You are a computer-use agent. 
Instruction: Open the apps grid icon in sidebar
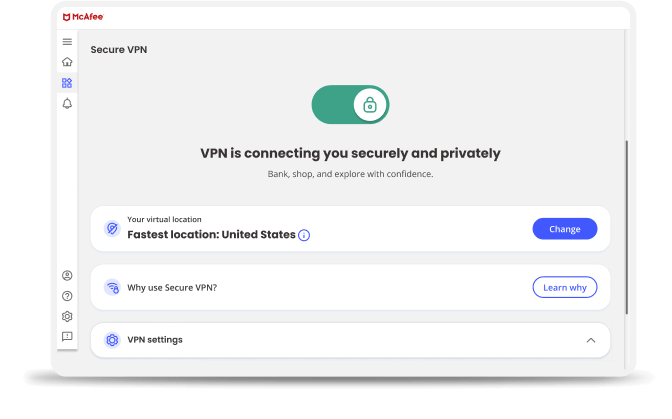67,83
